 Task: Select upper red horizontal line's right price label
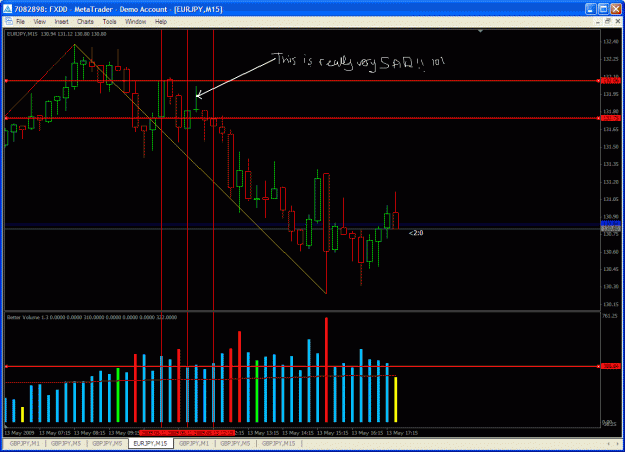(611, 81)
